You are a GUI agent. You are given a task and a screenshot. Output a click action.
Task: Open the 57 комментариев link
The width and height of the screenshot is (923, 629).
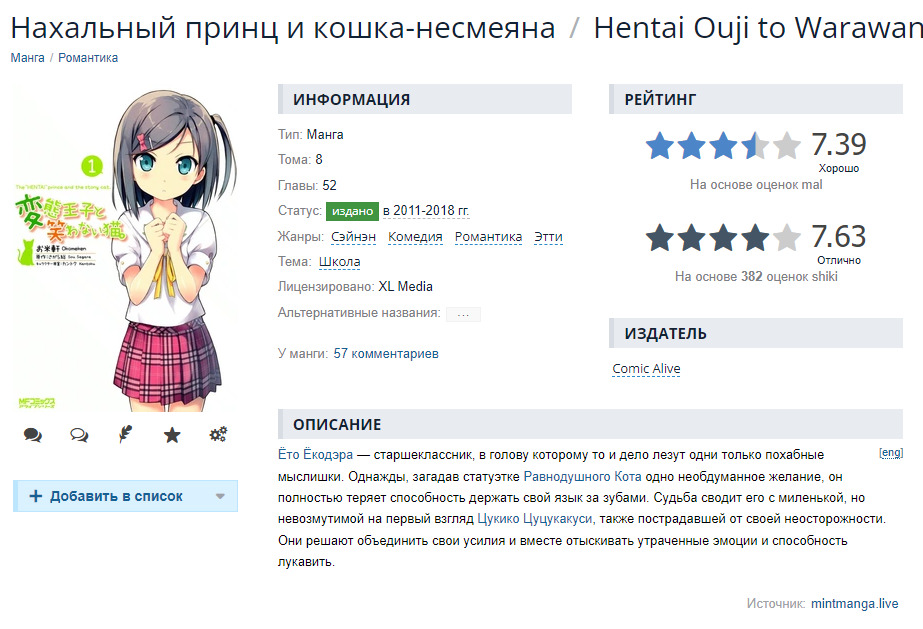click(x=386, y=354)
